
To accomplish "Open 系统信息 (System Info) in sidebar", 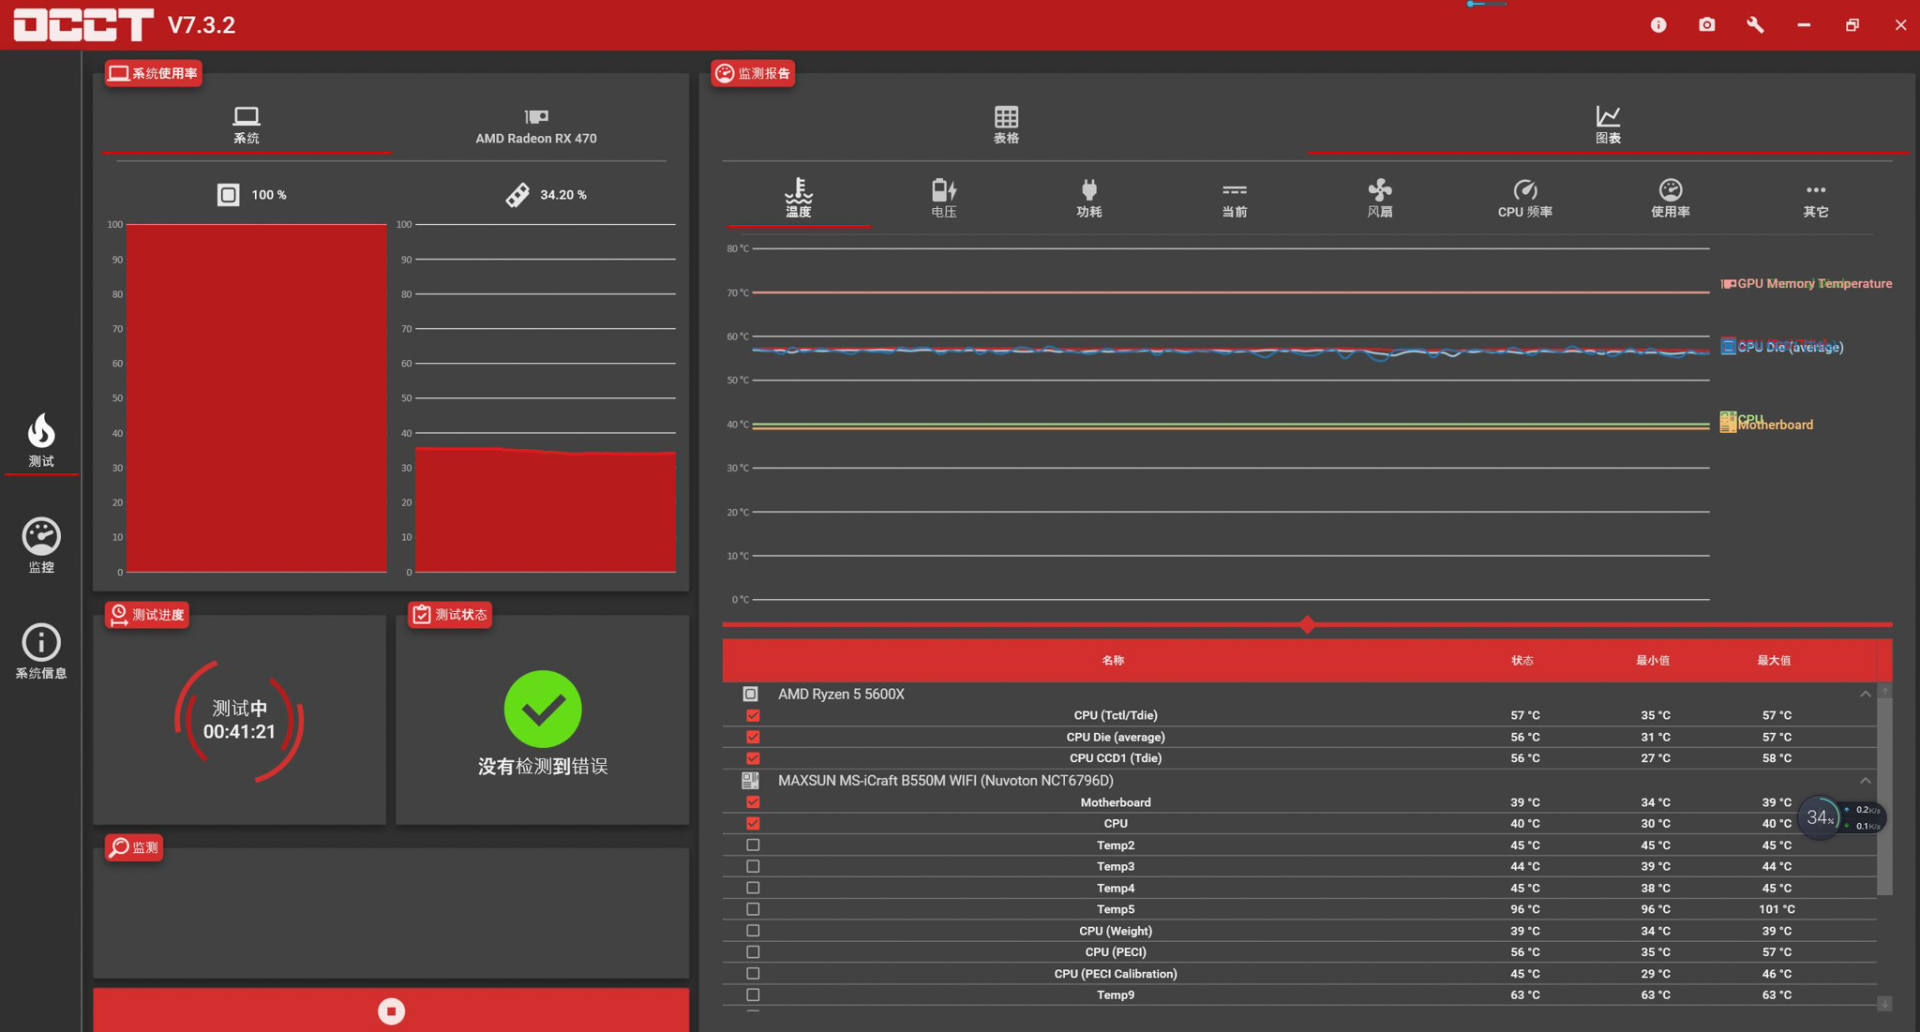I will pos(41,652).
